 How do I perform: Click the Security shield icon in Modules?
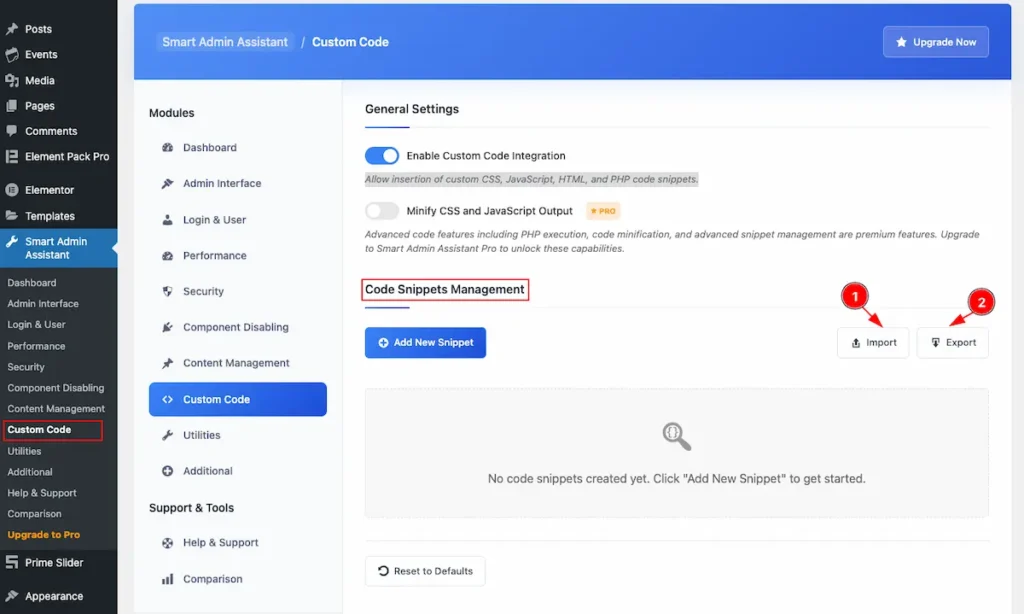pyautogui.click(x=168, y=291)
